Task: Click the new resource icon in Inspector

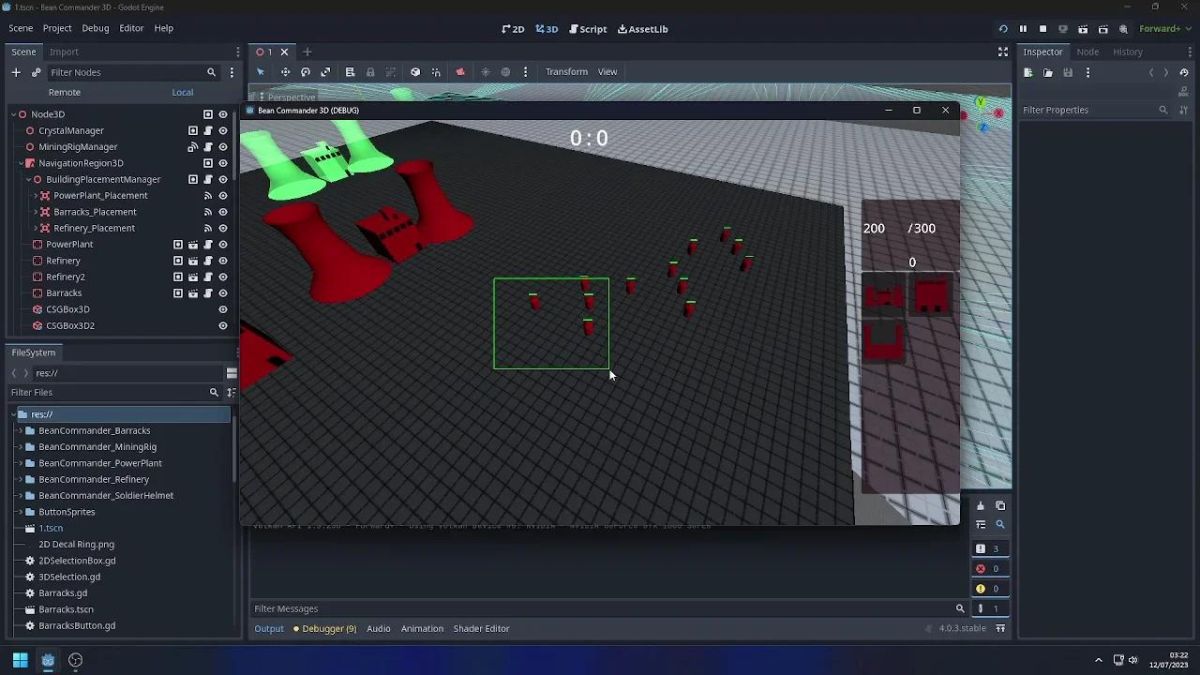Action: point(1028,72)
